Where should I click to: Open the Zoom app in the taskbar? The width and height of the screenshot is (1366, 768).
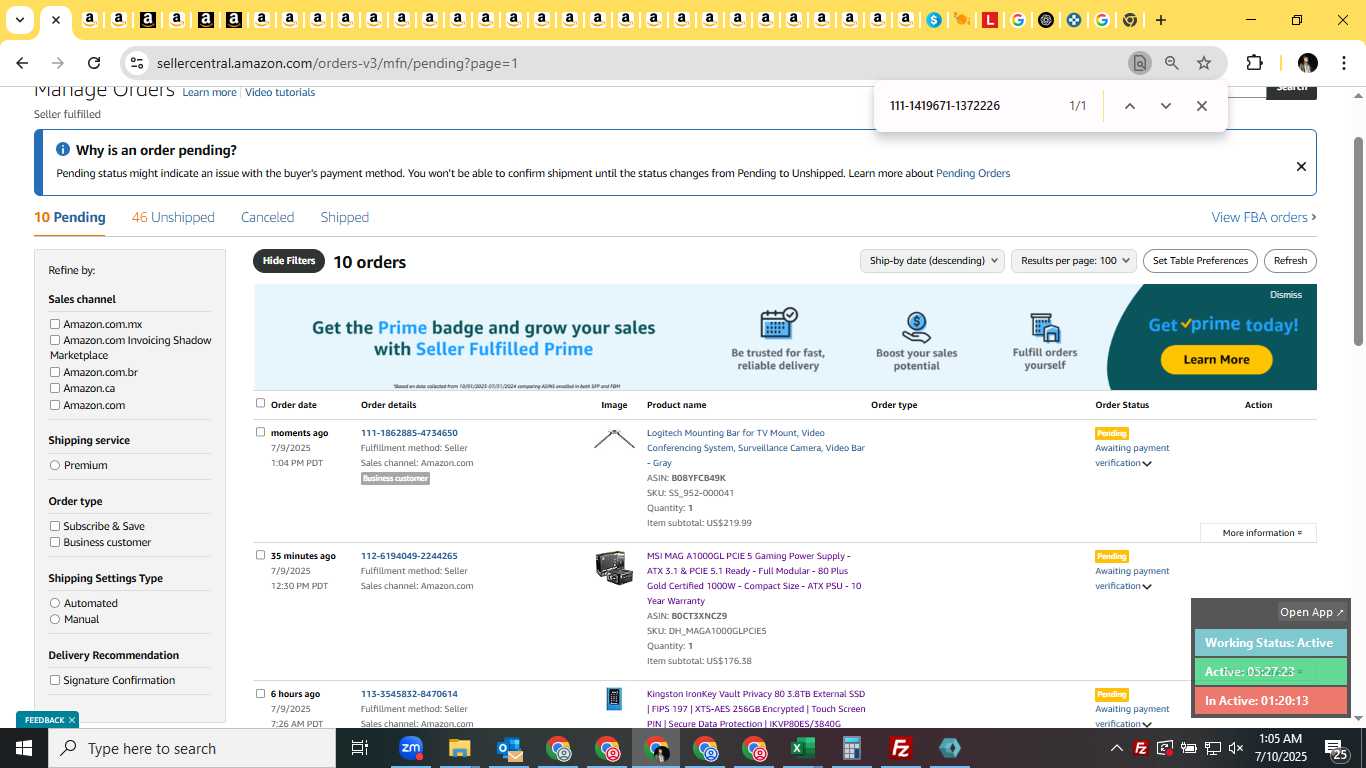tap(410, 748)
